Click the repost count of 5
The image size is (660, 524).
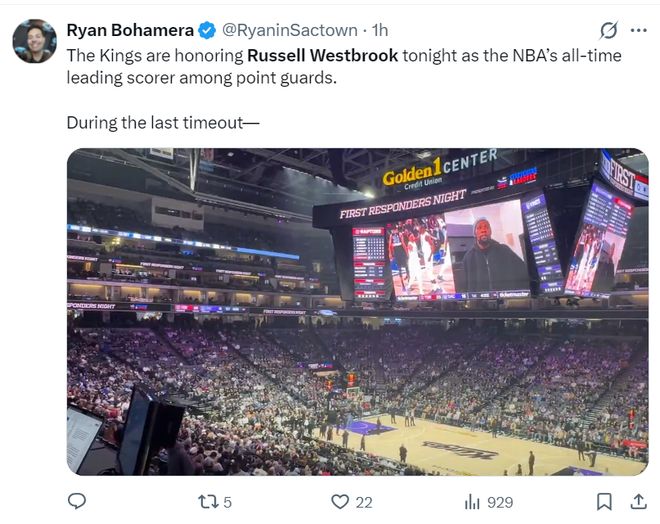[228, 502]
